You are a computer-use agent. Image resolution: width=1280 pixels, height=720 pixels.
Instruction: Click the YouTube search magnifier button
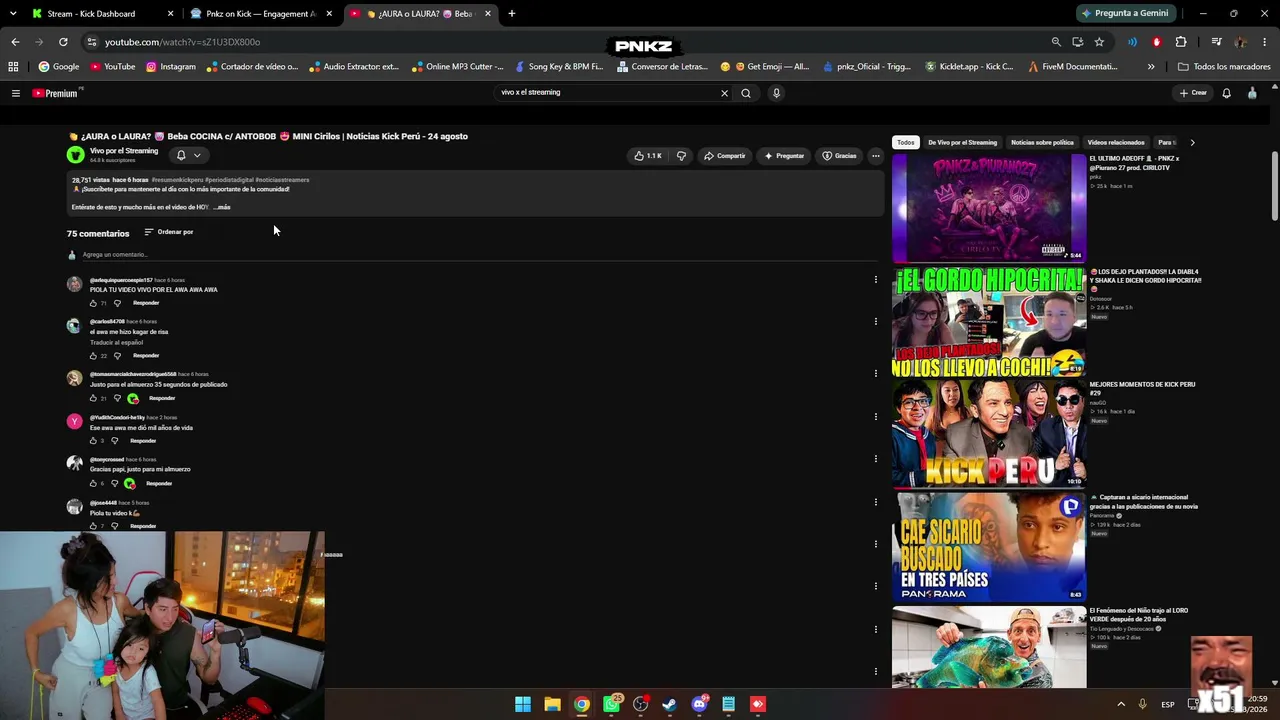(746, 93)
